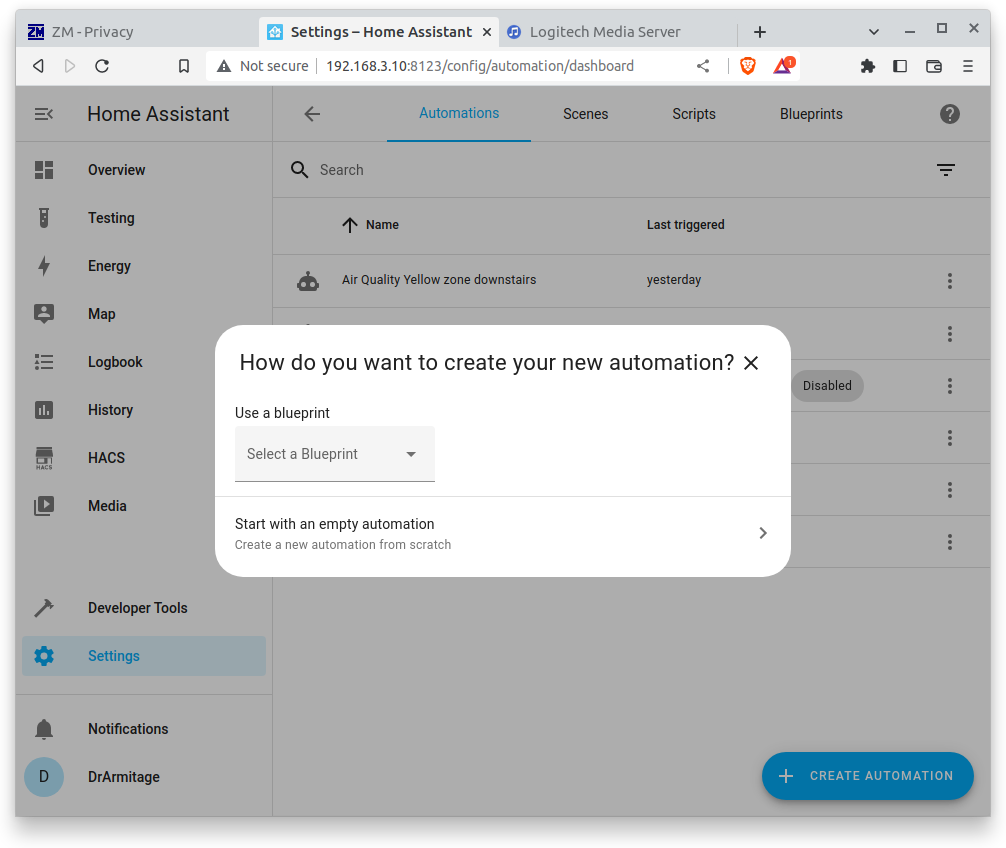Close the new automation dialog

tap(751, 363)
